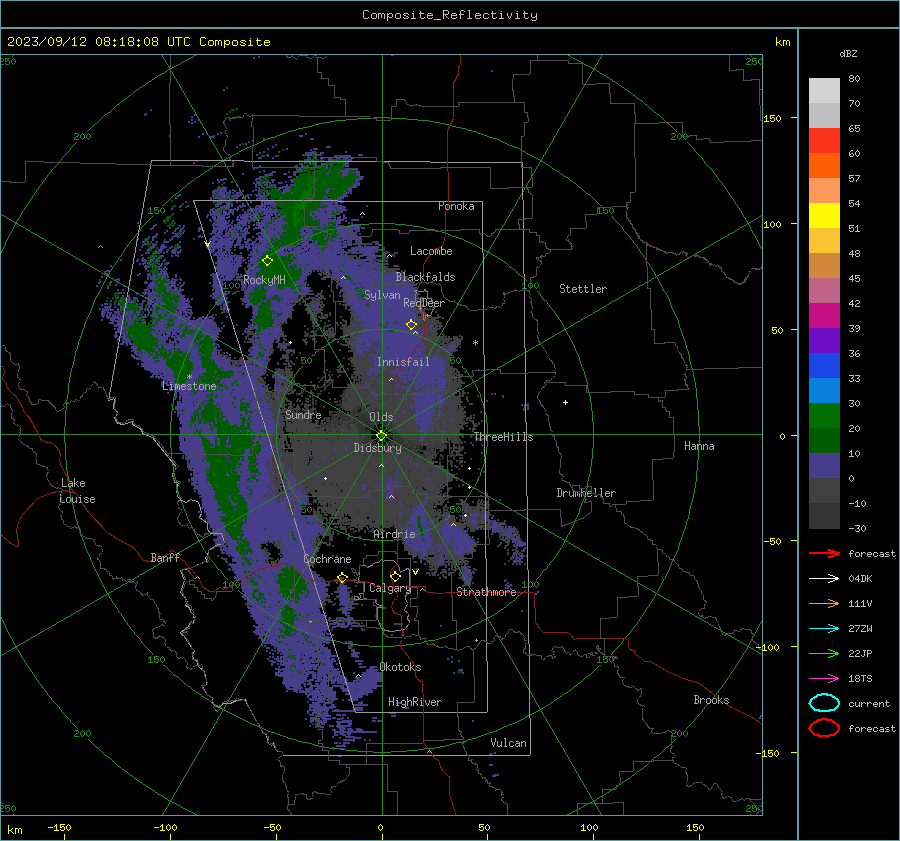Select the RedDeer city label

[424, 303]
